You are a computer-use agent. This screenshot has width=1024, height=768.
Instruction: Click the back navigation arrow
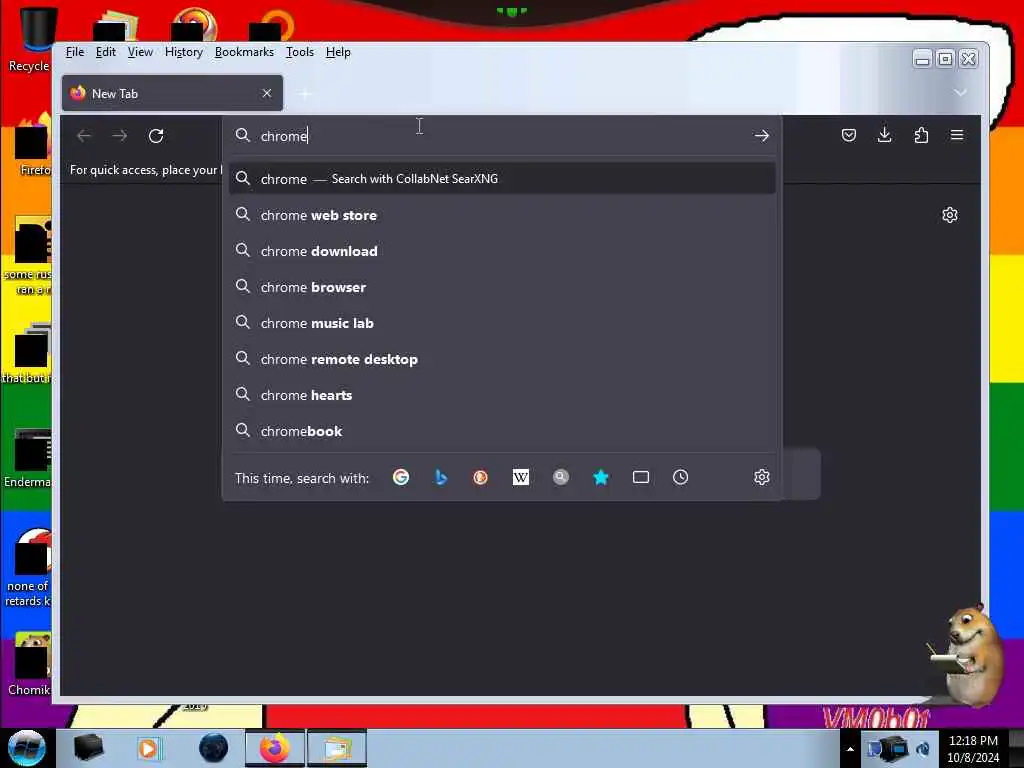pos(84,136)
